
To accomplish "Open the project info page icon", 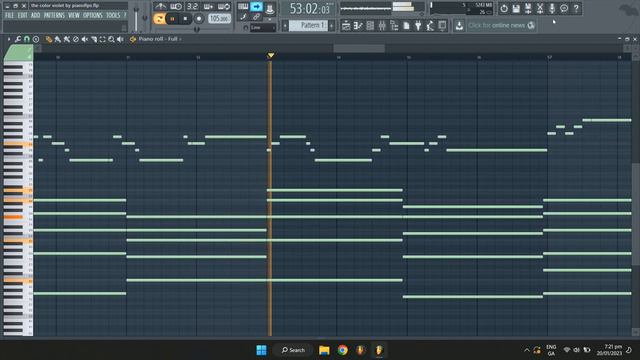I will coord(407,26).
